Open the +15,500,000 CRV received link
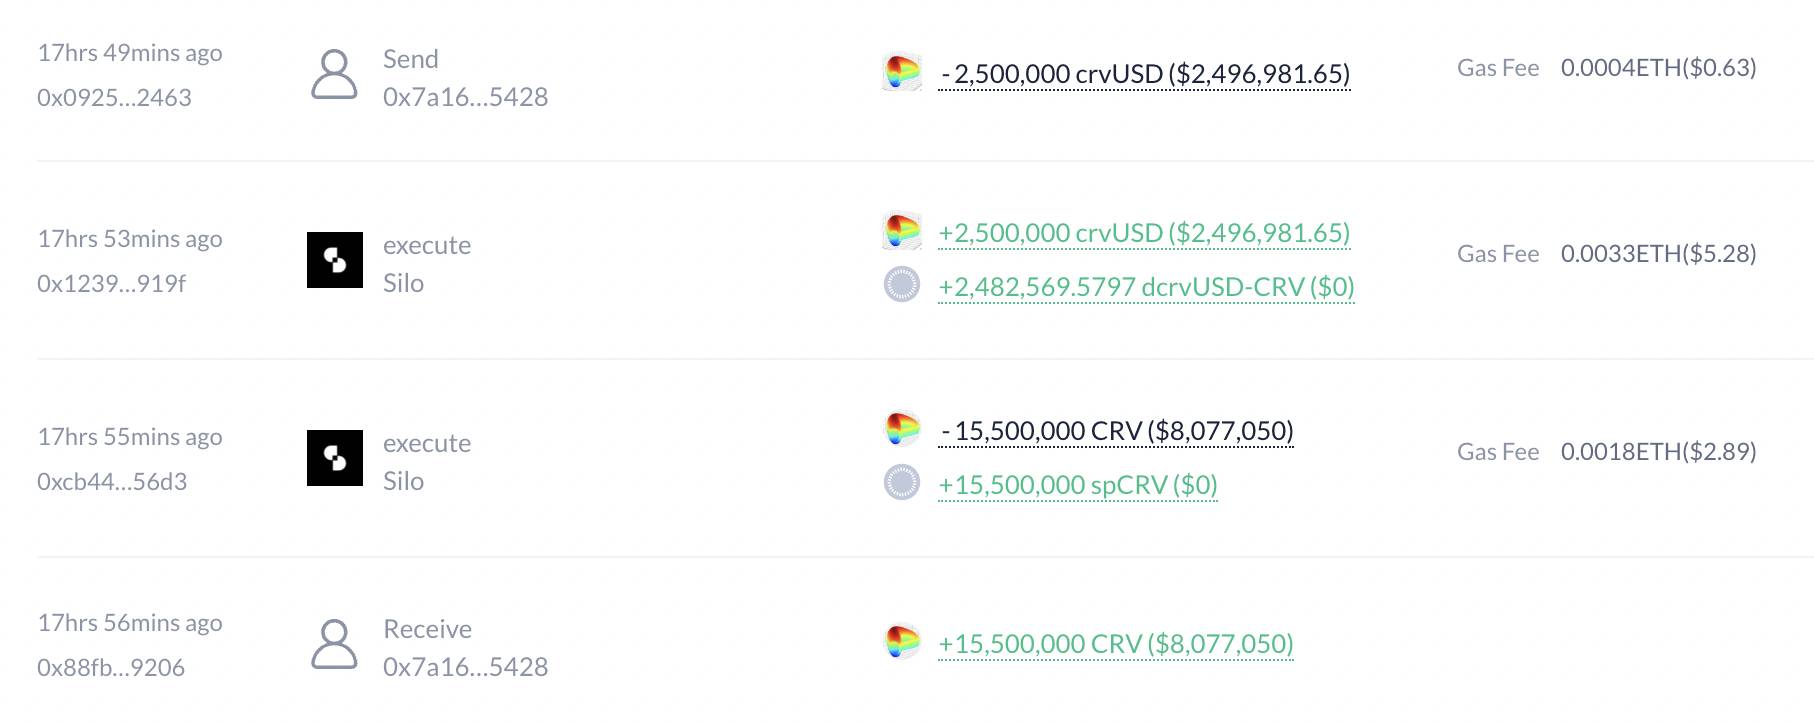 pyautogui.click(x=1116, y=643)
